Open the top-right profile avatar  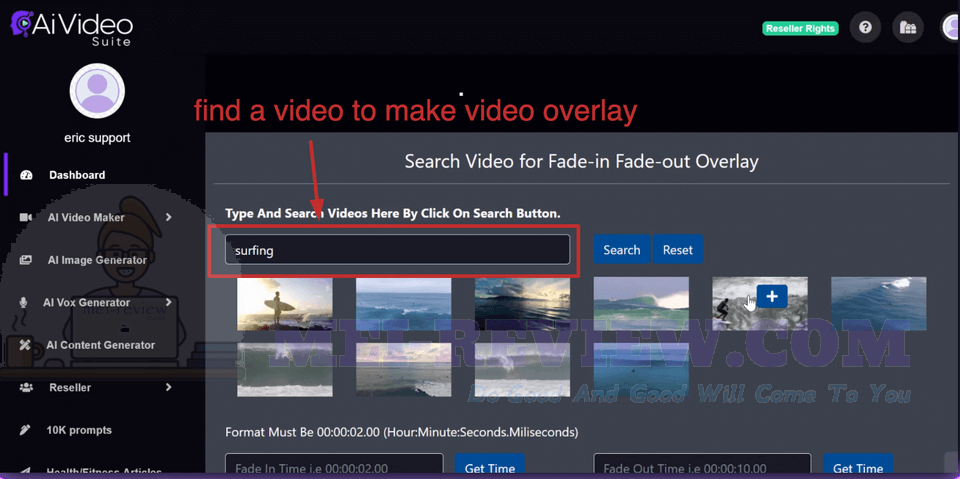[x=951, y=28]
